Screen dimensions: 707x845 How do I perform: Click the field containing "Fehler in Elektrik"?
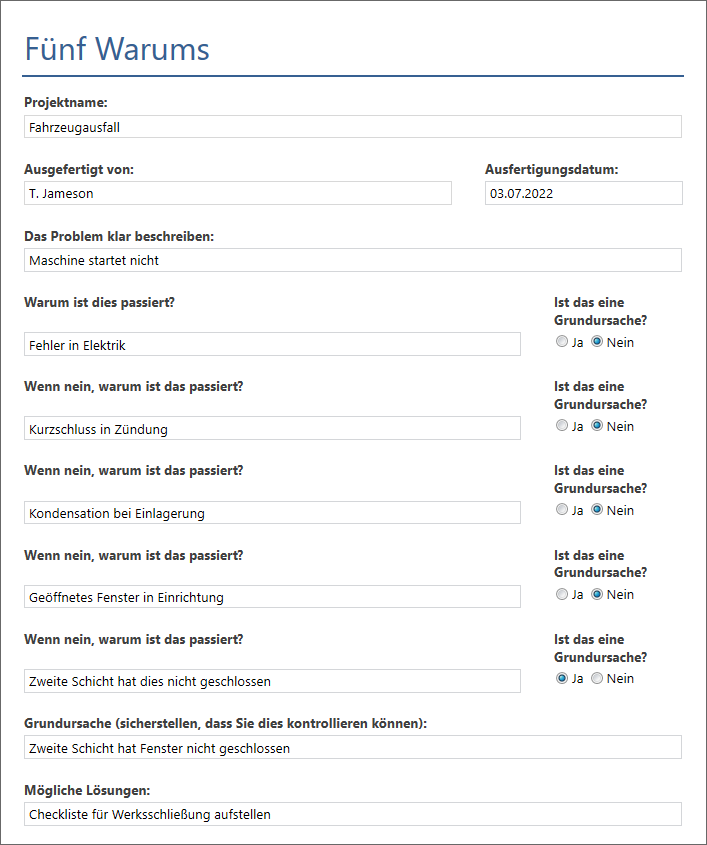click(272, 343)
